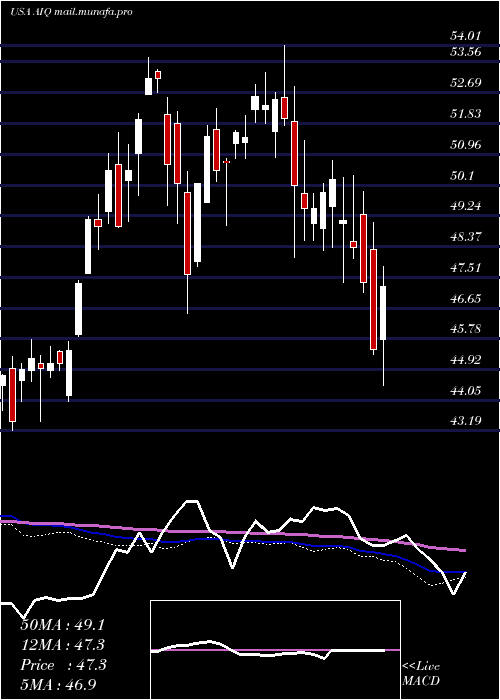Click the 'Price : 47.3' readout
The height and width of the screenshot is (700, 500).
click(63, 665)
